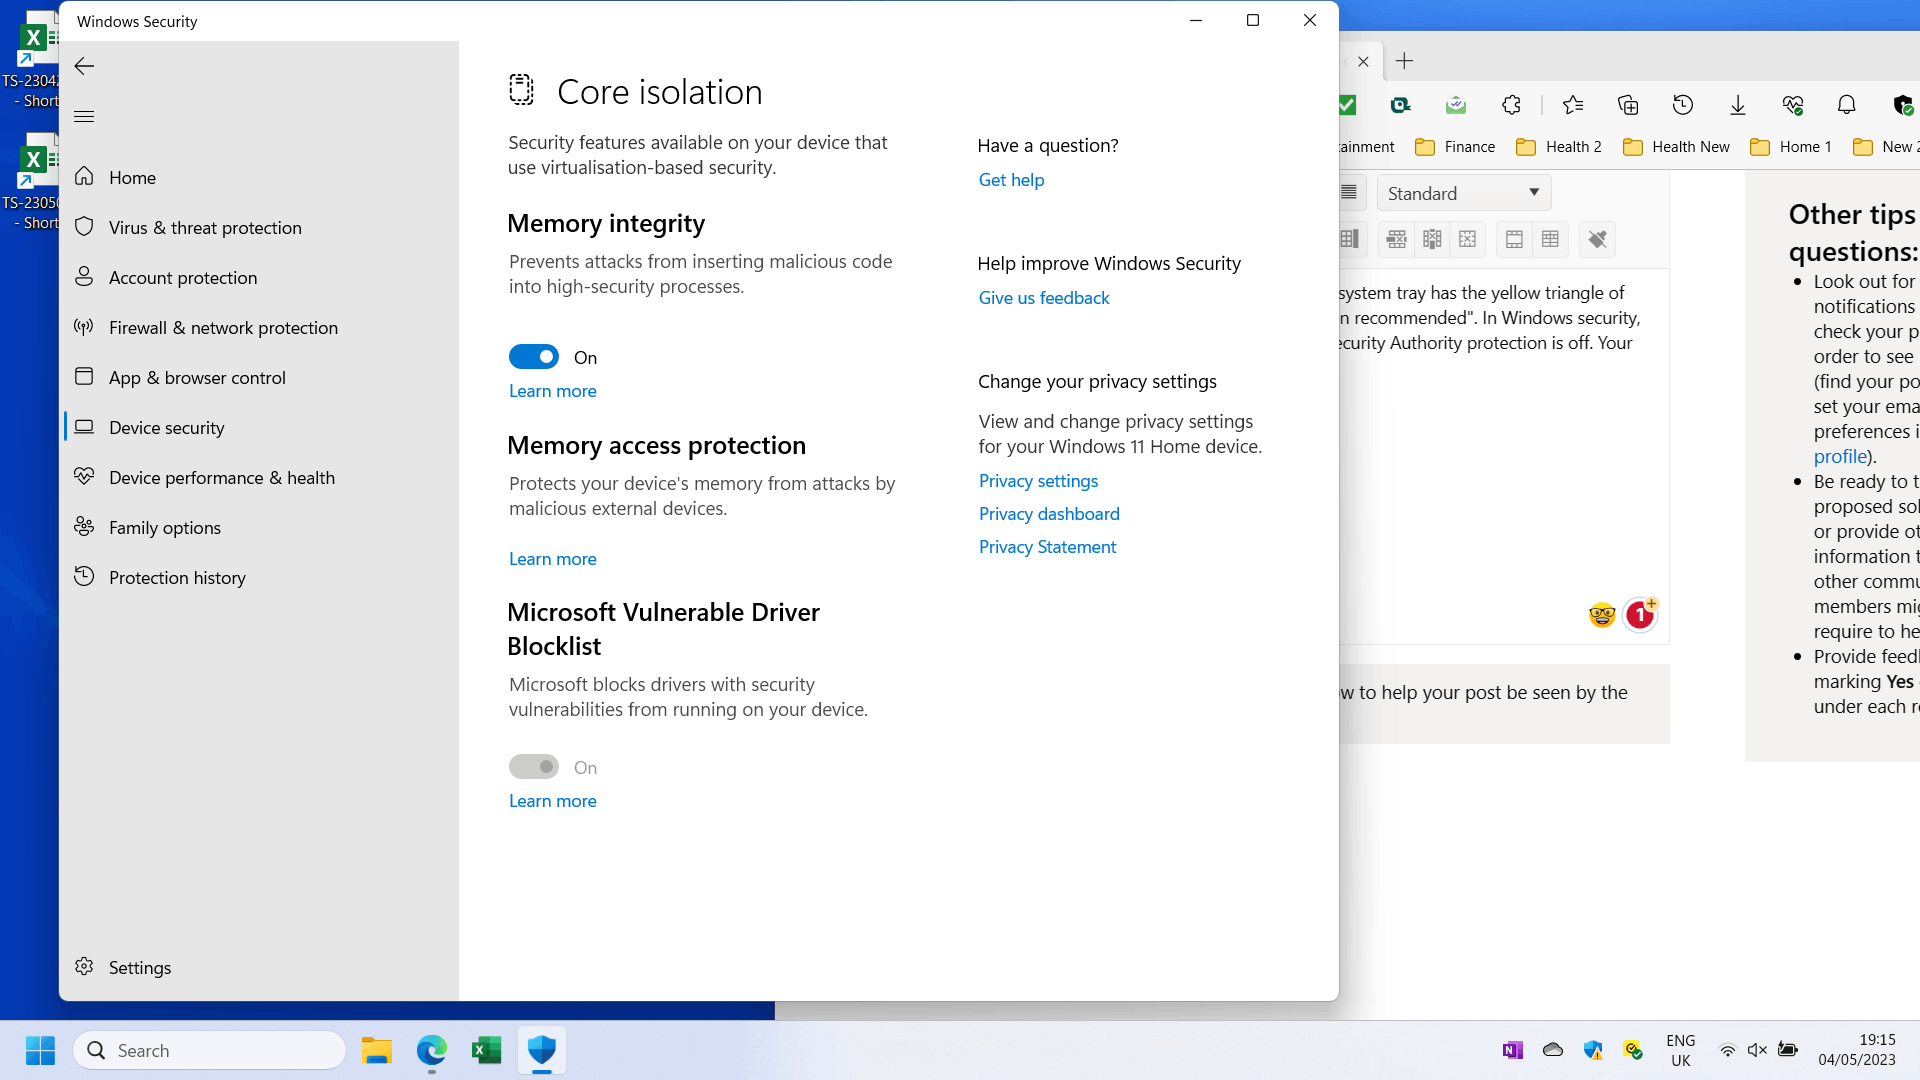Screen dimensions: 1920x1080
Task: Open the hamburger navigation menu
Action: (84, 117)
